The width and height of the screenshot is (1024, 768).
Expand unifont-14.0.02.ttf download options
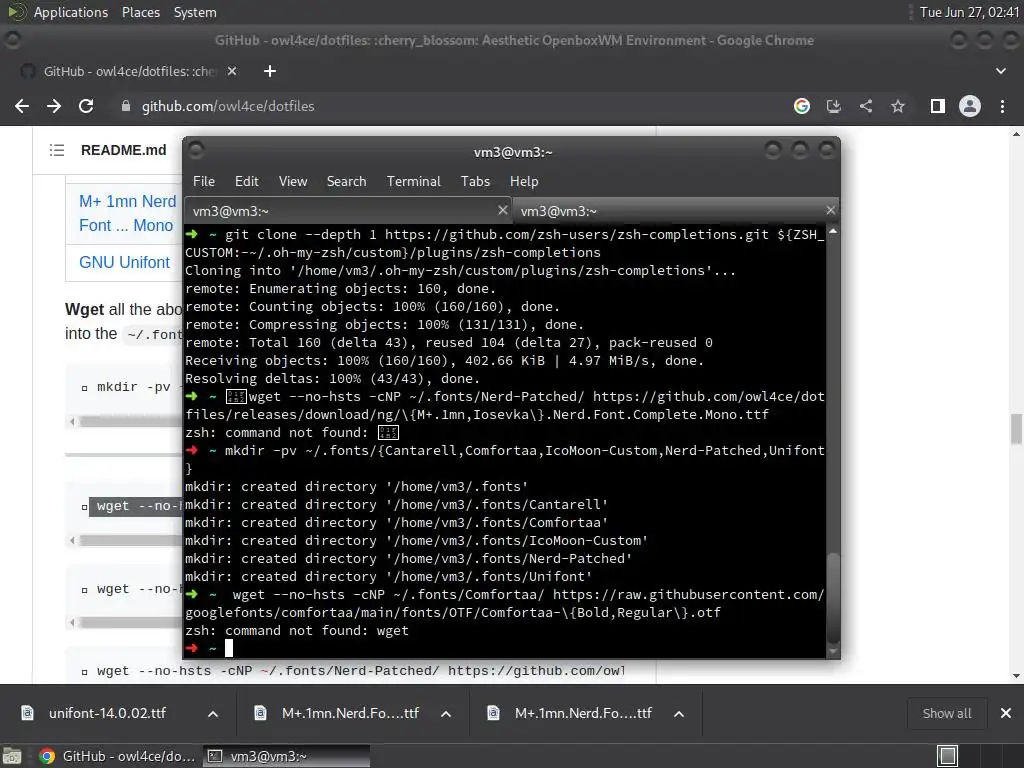(213, 714)
